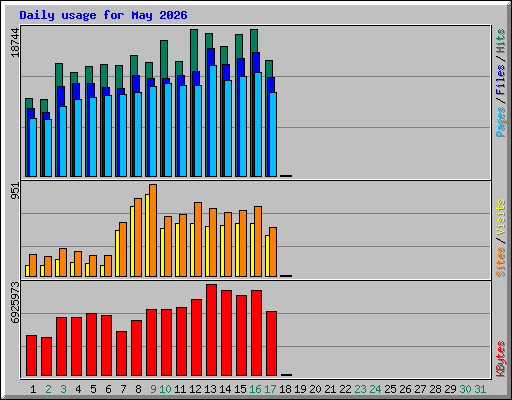Click the green Hits bar for day 3
This screenshot has height=400, width=512.
[59, 75]
